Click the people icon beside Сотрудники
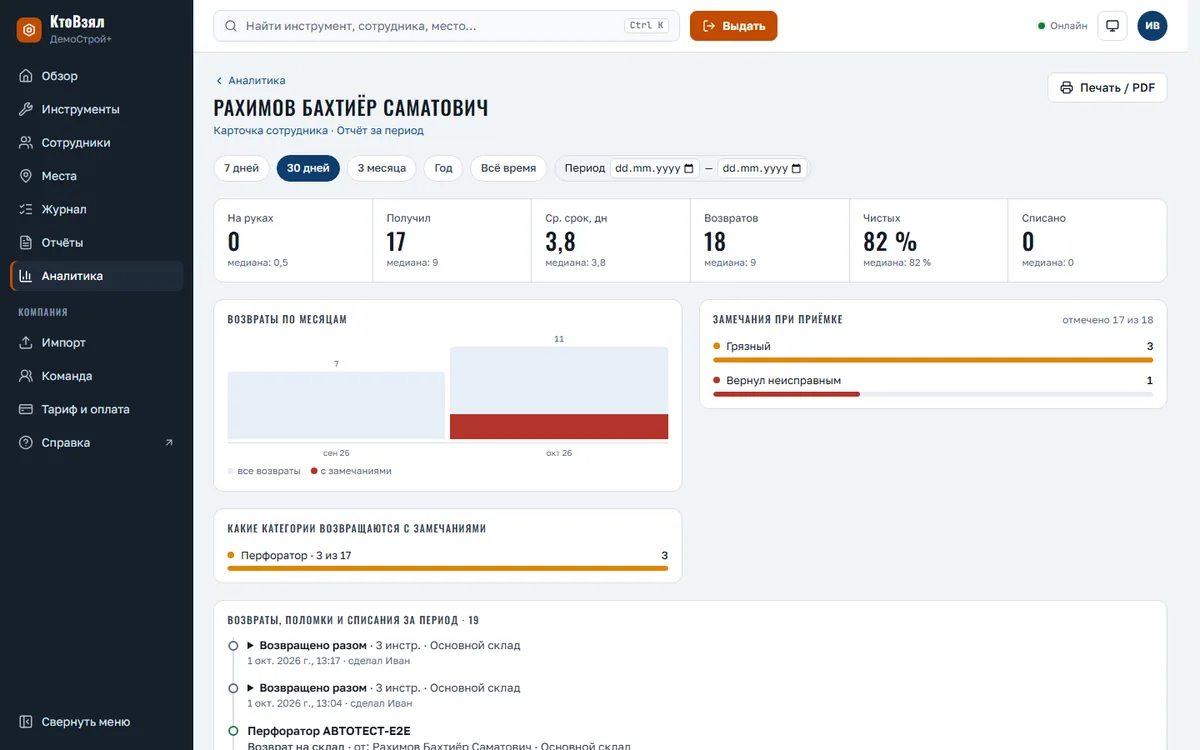This screenshot has width=1200, height=750. pyautogui.click(x=26, y=143)
